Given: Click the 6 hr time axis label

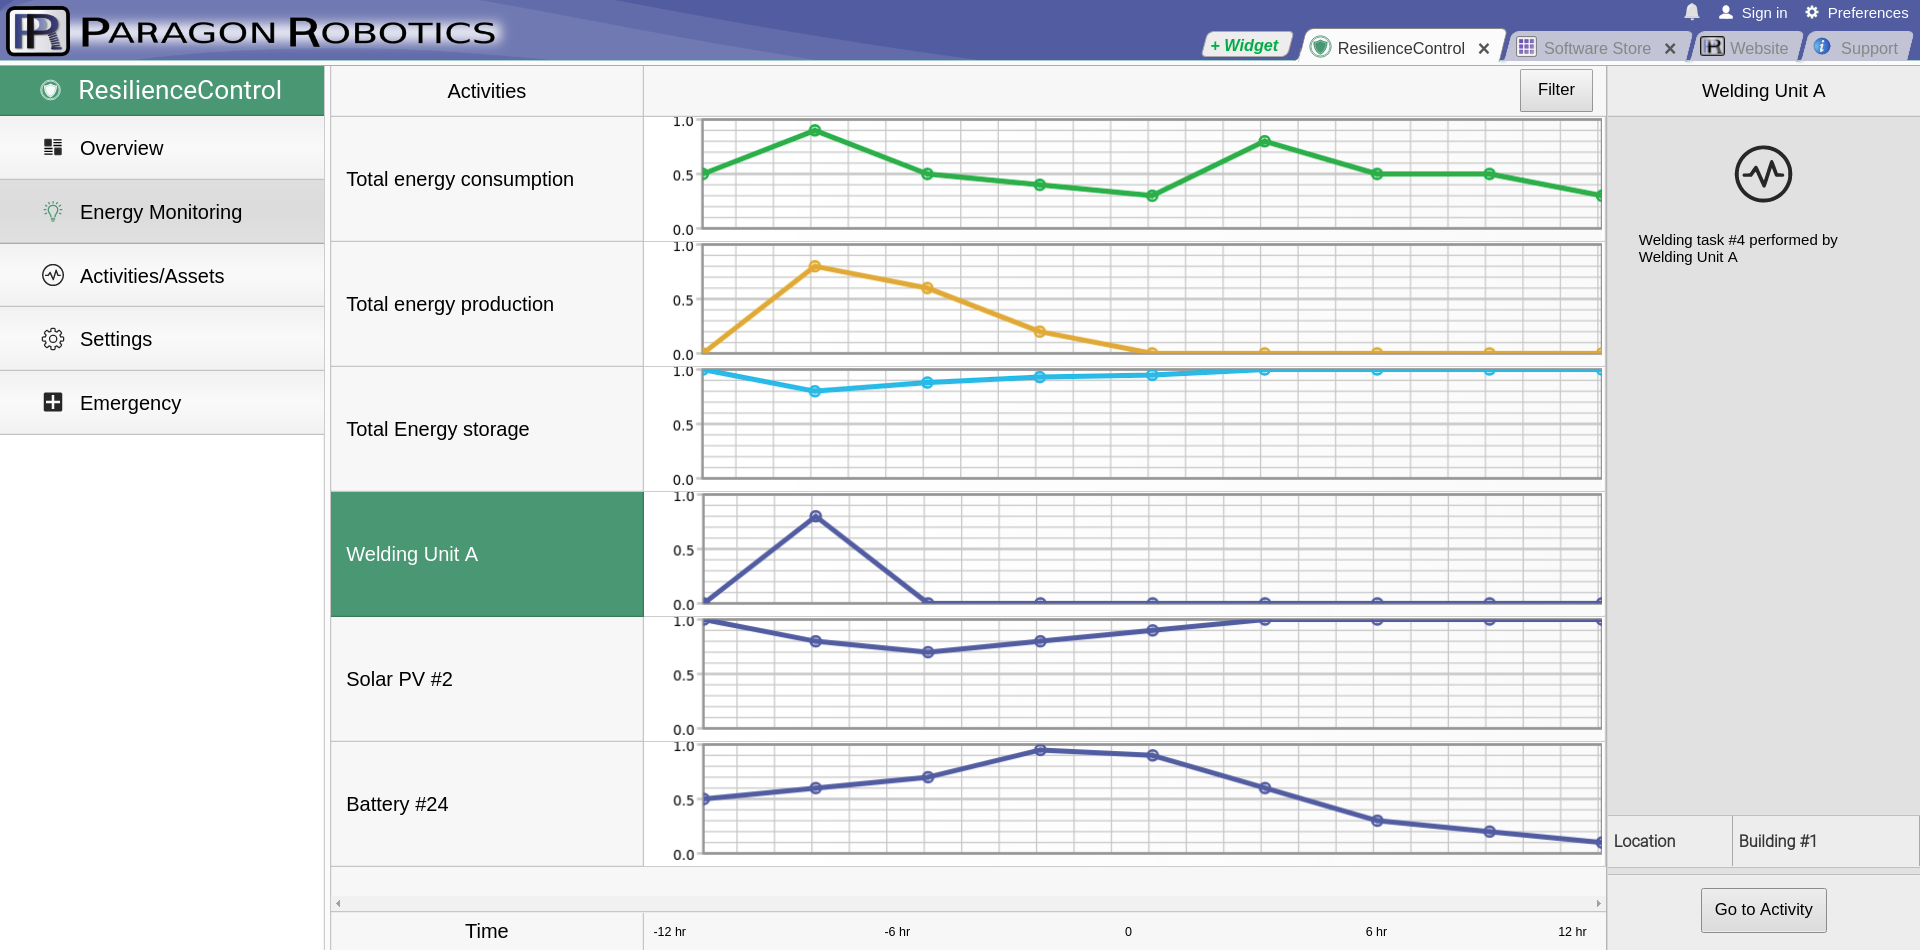Looking at the screenshot, I should pyautogui.click(x=1376, y=932).
